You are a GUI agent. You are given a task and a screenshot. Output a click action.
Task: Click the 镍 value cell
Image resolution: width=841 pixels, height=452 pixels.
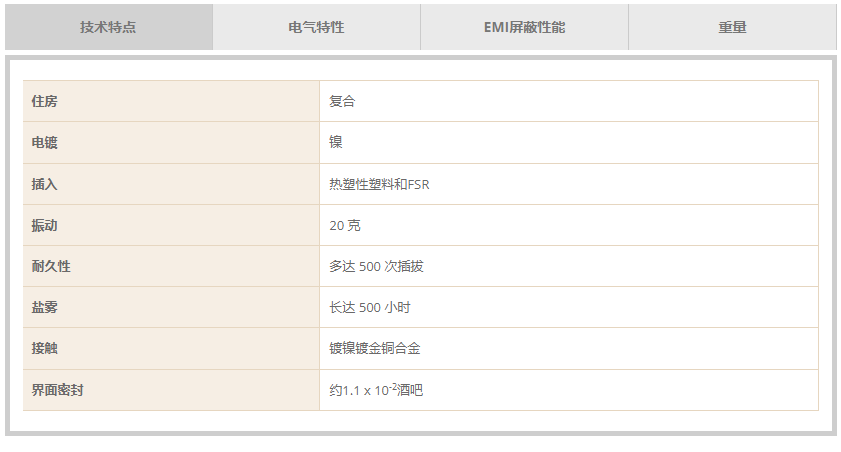click(569, 143)
